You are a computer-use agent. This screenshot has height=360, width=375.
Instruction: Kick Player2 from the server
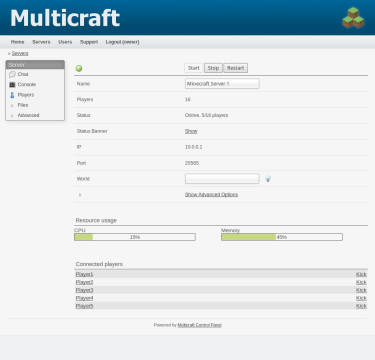click(361, 282)
